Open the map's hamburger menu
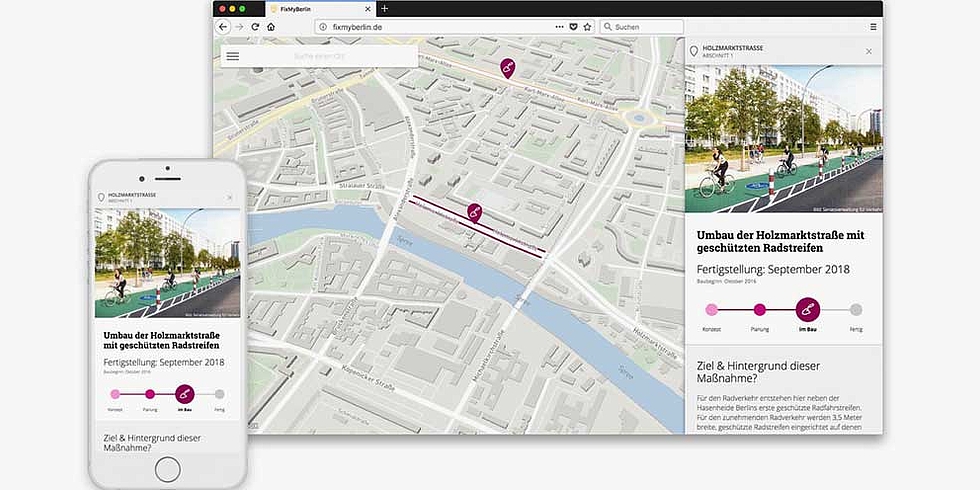The height and width of the screenshot is (490, 980). (x=232, y=56)
